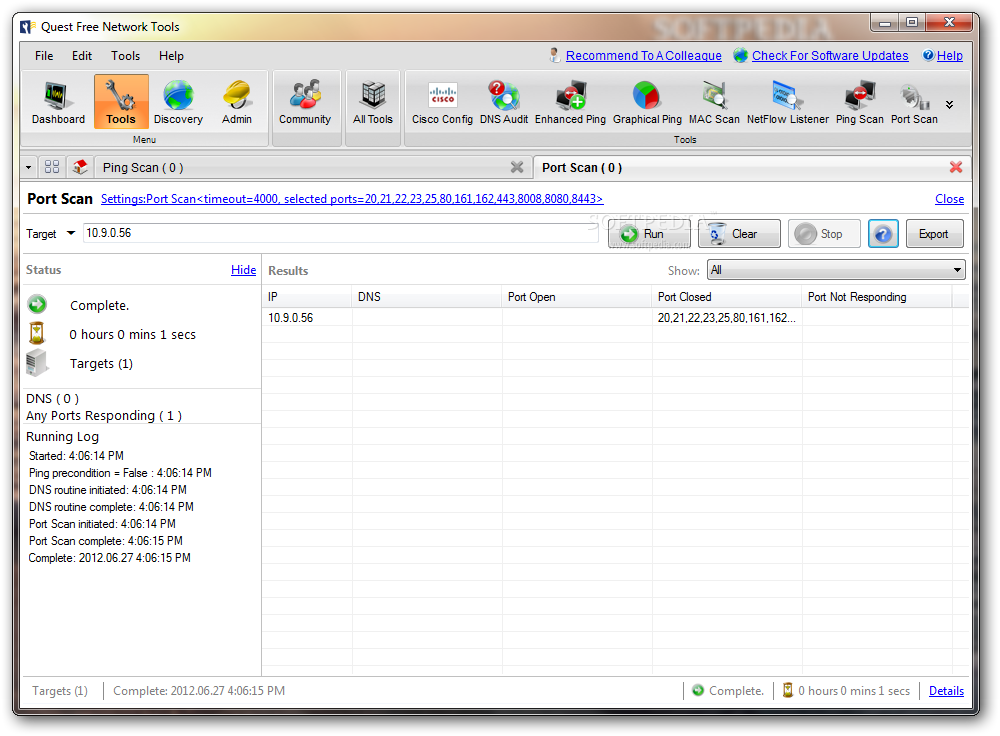Close the Ping Scan tab
Image resolution: width=1000 pixels, height=736 pixels.
point(517,167)
